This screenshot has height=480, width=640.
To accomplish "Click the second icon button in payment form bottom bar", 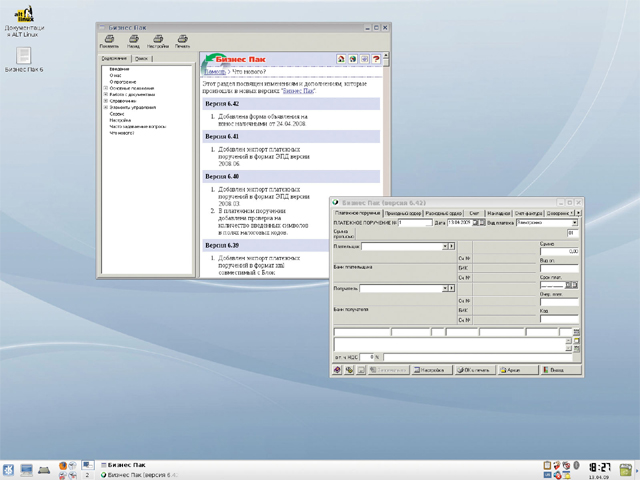I will coord(349,370).
